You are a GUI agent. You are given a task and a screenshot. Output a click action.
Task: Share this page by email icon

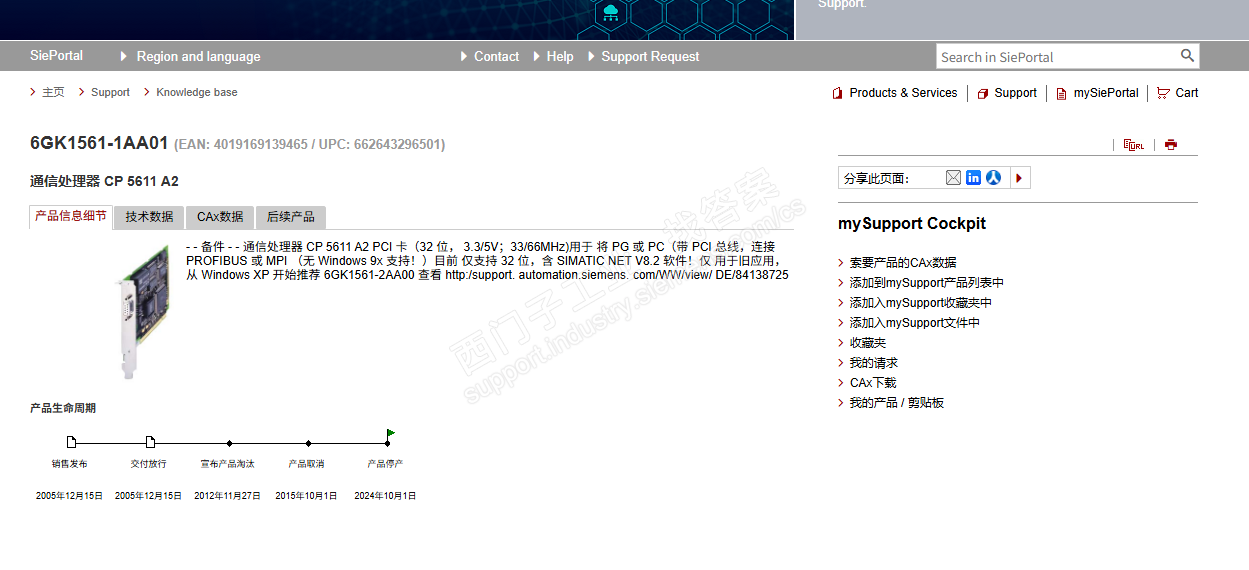(x=953, y=178)
